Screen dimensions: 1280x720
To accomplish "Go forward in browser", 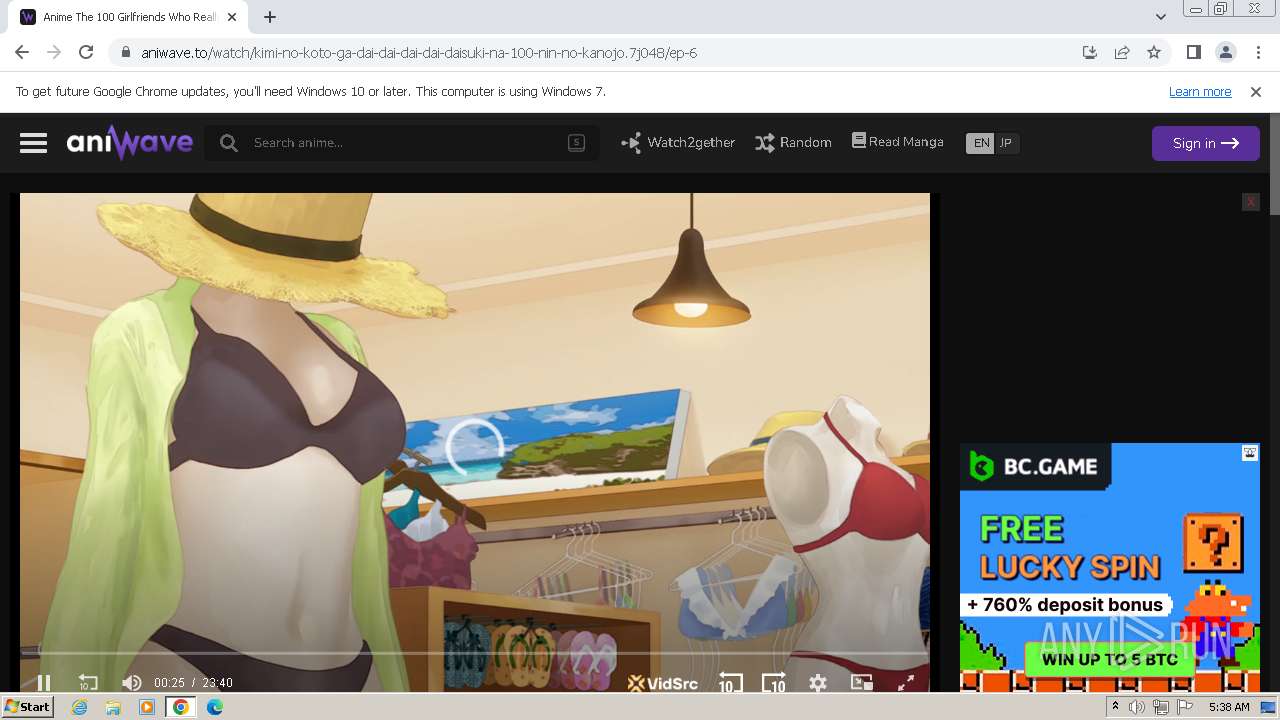I will pyautogui.click(x=54, y=52).
